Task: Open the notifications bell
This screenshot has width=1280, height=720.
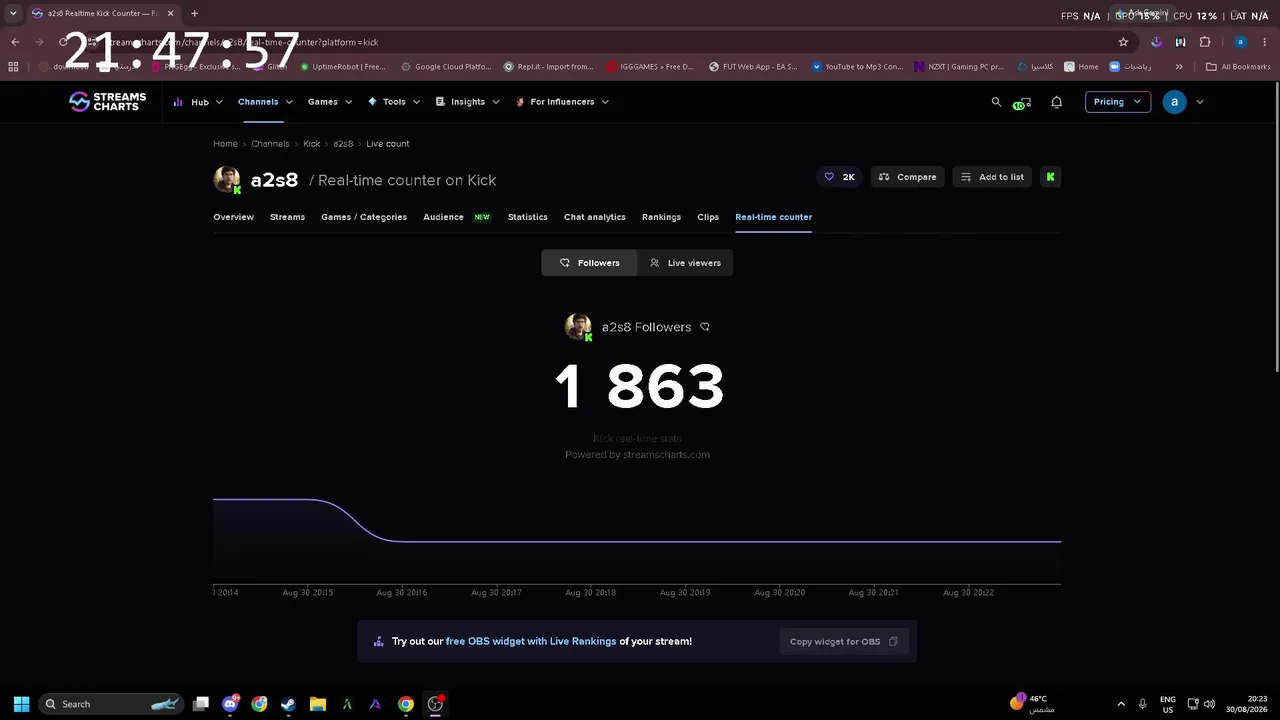Action: click(1056, 102)
